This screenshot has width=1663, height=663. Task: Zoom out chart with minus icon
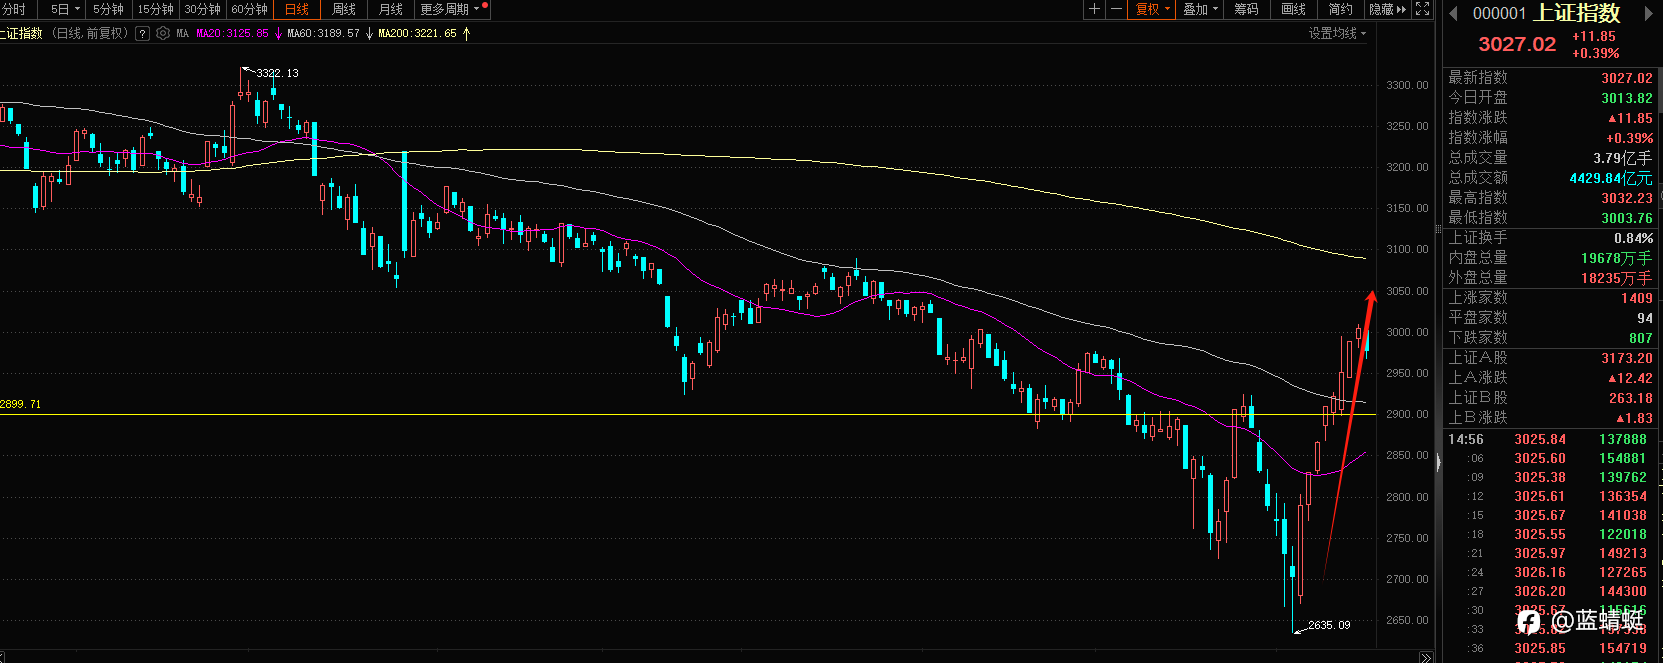[1116, 9]
